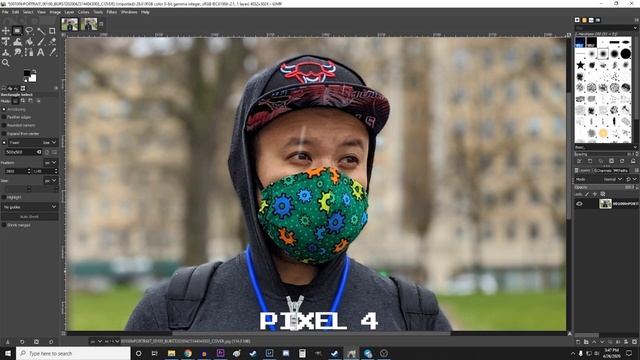This screenshot has height=360, width=640.
Task: Enable Rounded corners checkbox
Action: click(4, 125)
